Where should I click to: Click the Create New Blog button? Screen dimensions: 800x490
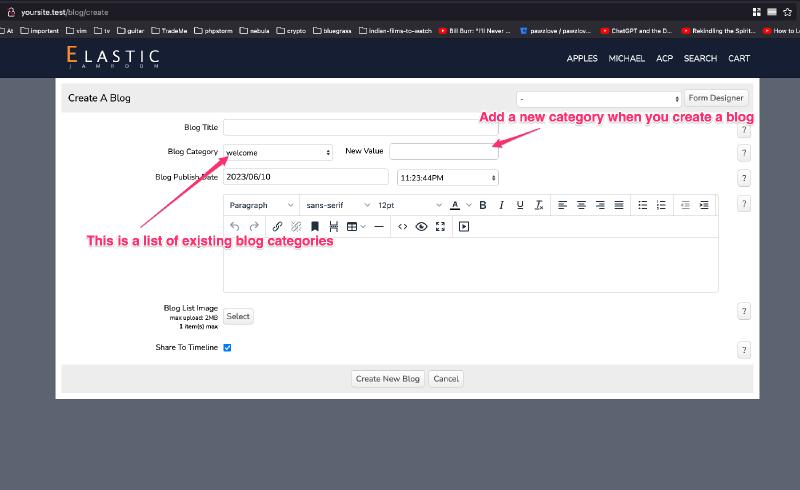pos(389,379)
